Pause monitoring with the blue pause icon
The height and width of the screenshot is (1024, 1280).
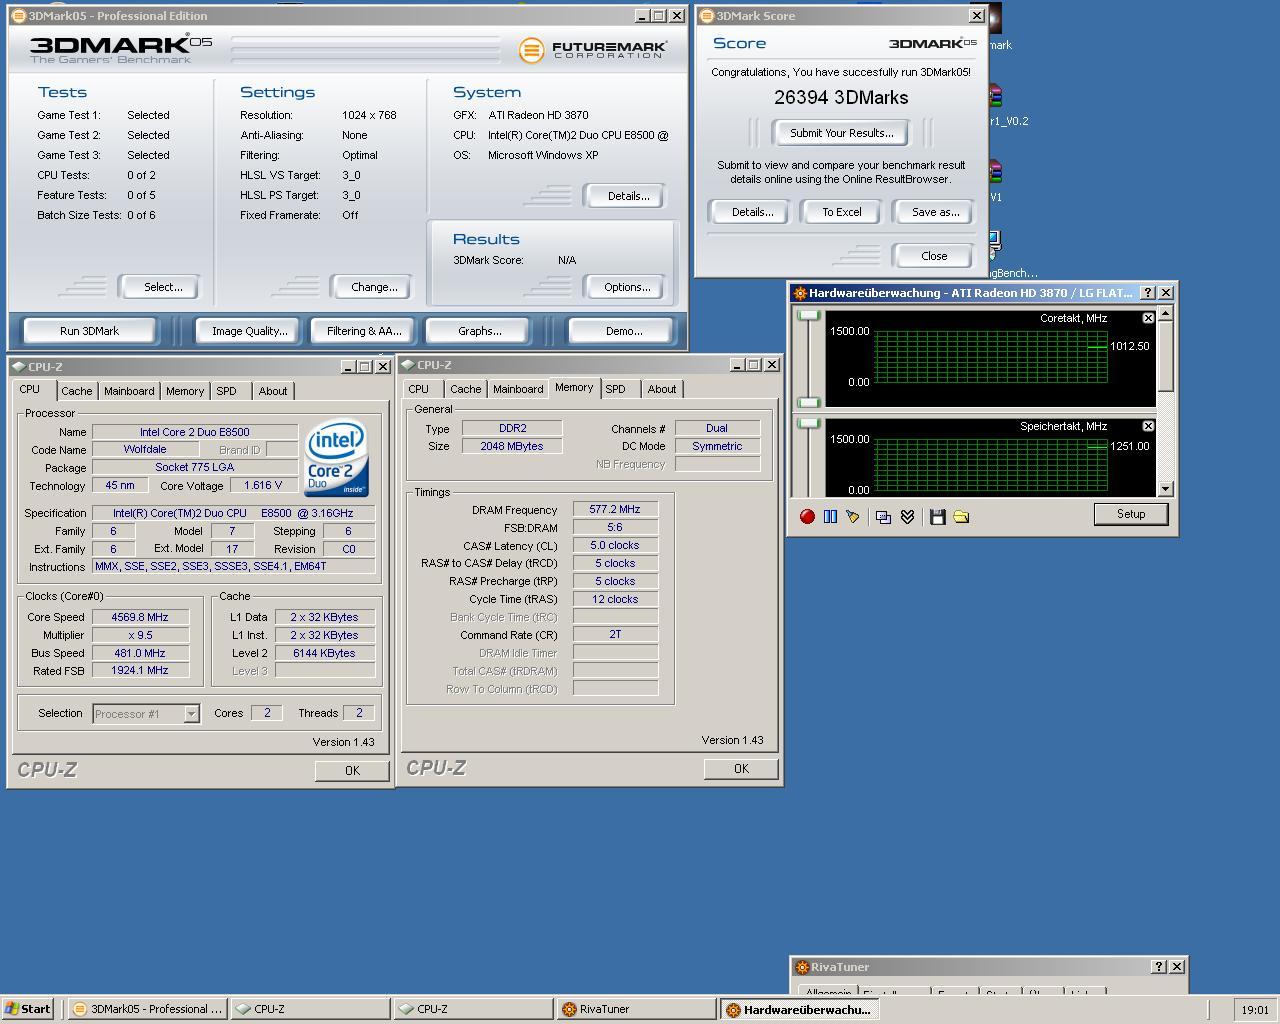coord(830,516)
